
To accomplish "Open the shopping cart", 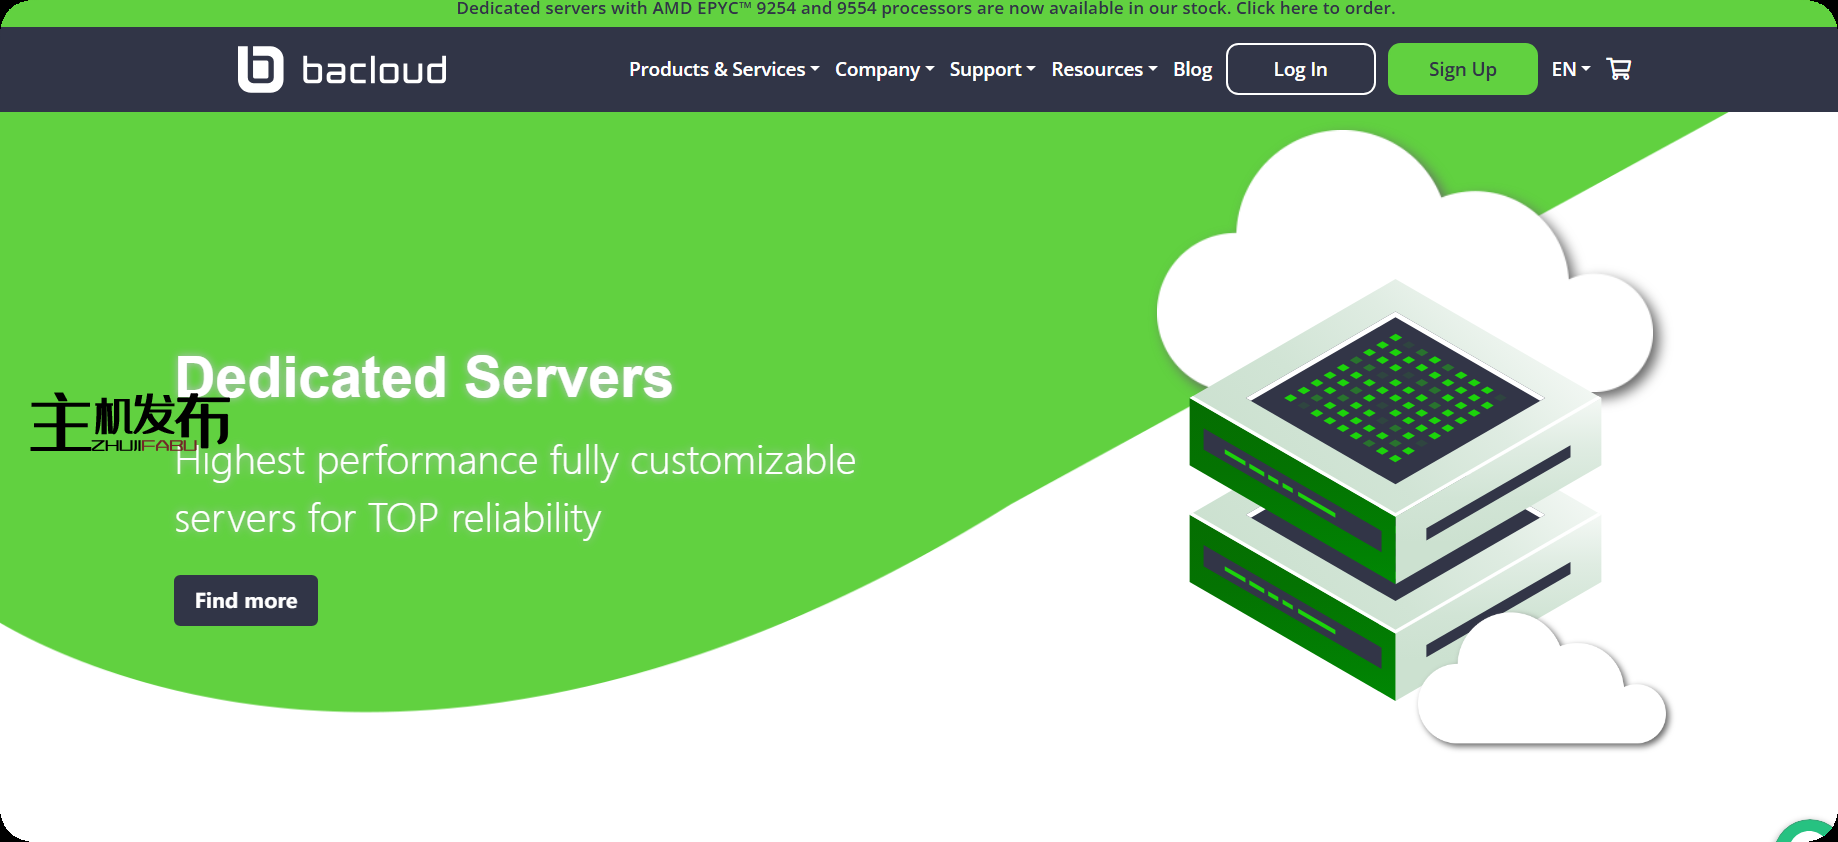I will click(x=1618, y=69).
